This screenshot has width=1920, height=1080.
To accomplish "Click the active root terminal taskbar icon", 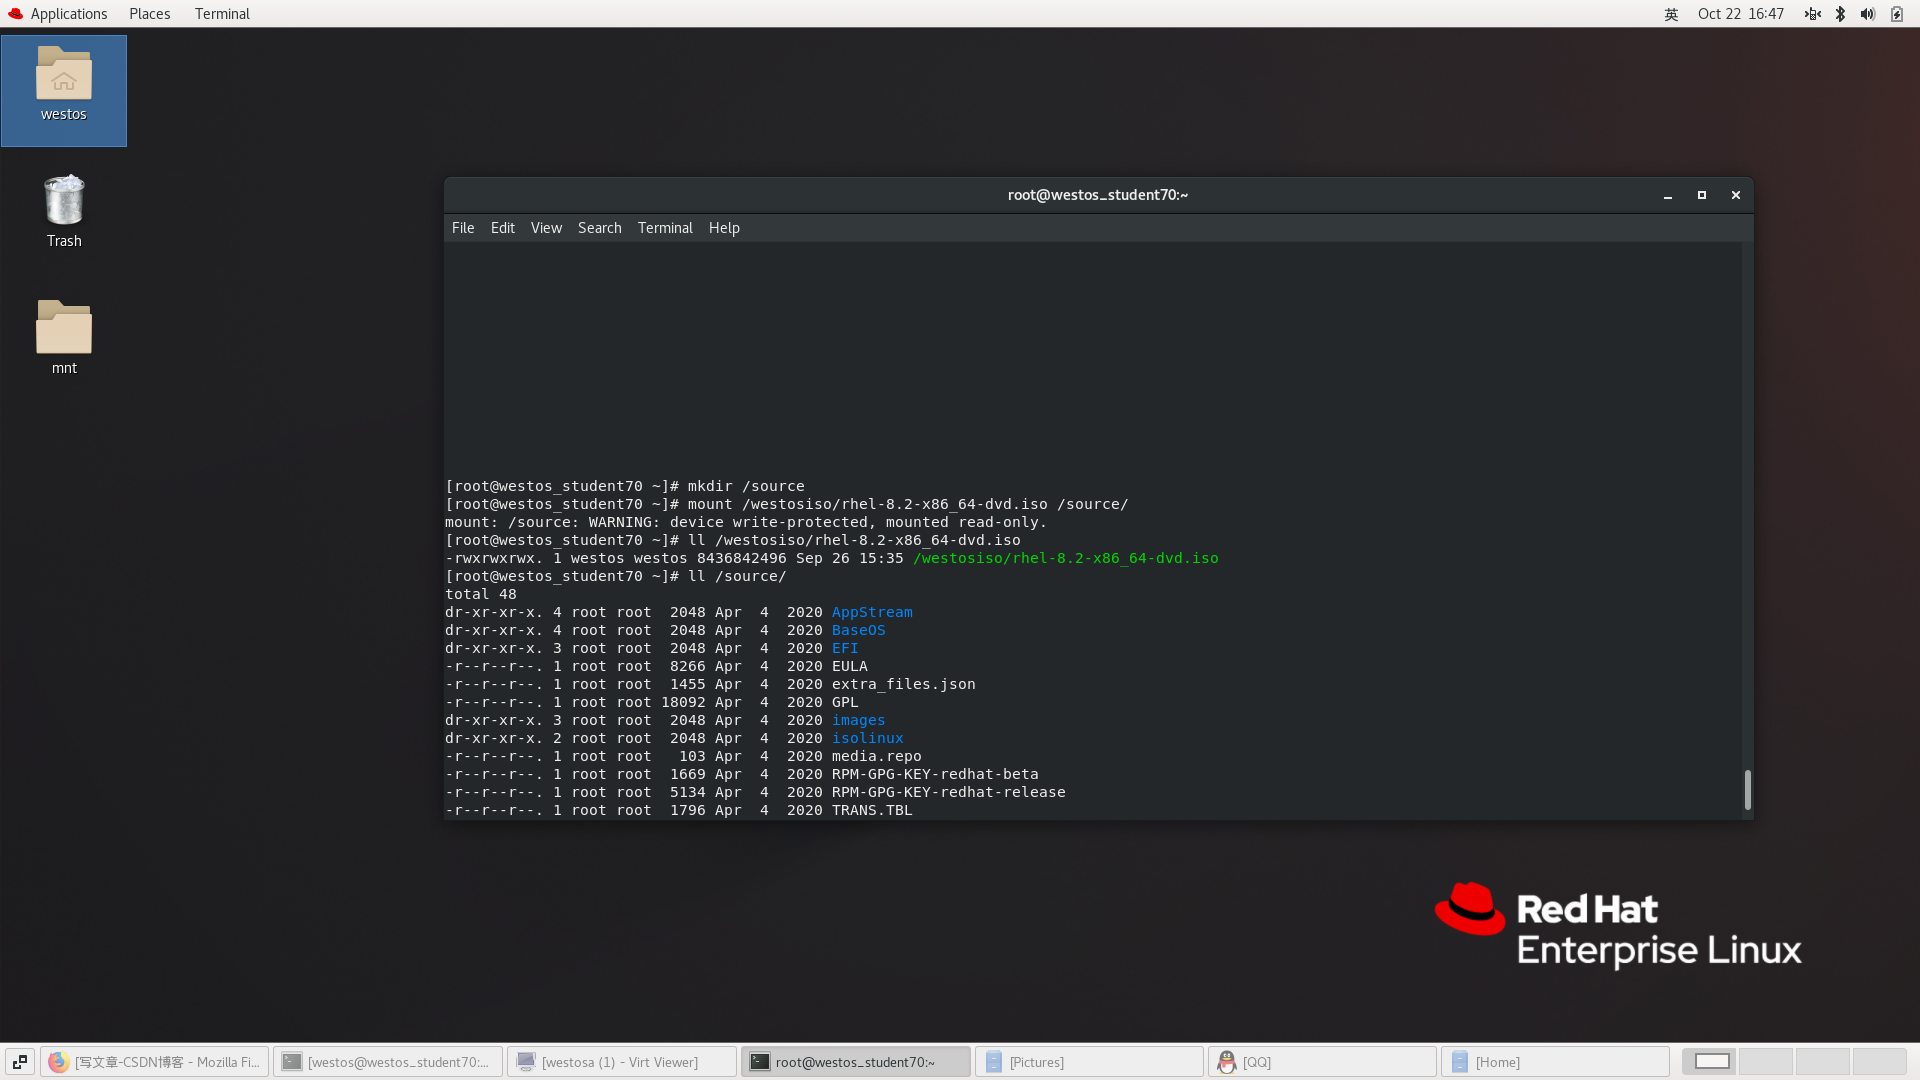I will (760, 1062).
